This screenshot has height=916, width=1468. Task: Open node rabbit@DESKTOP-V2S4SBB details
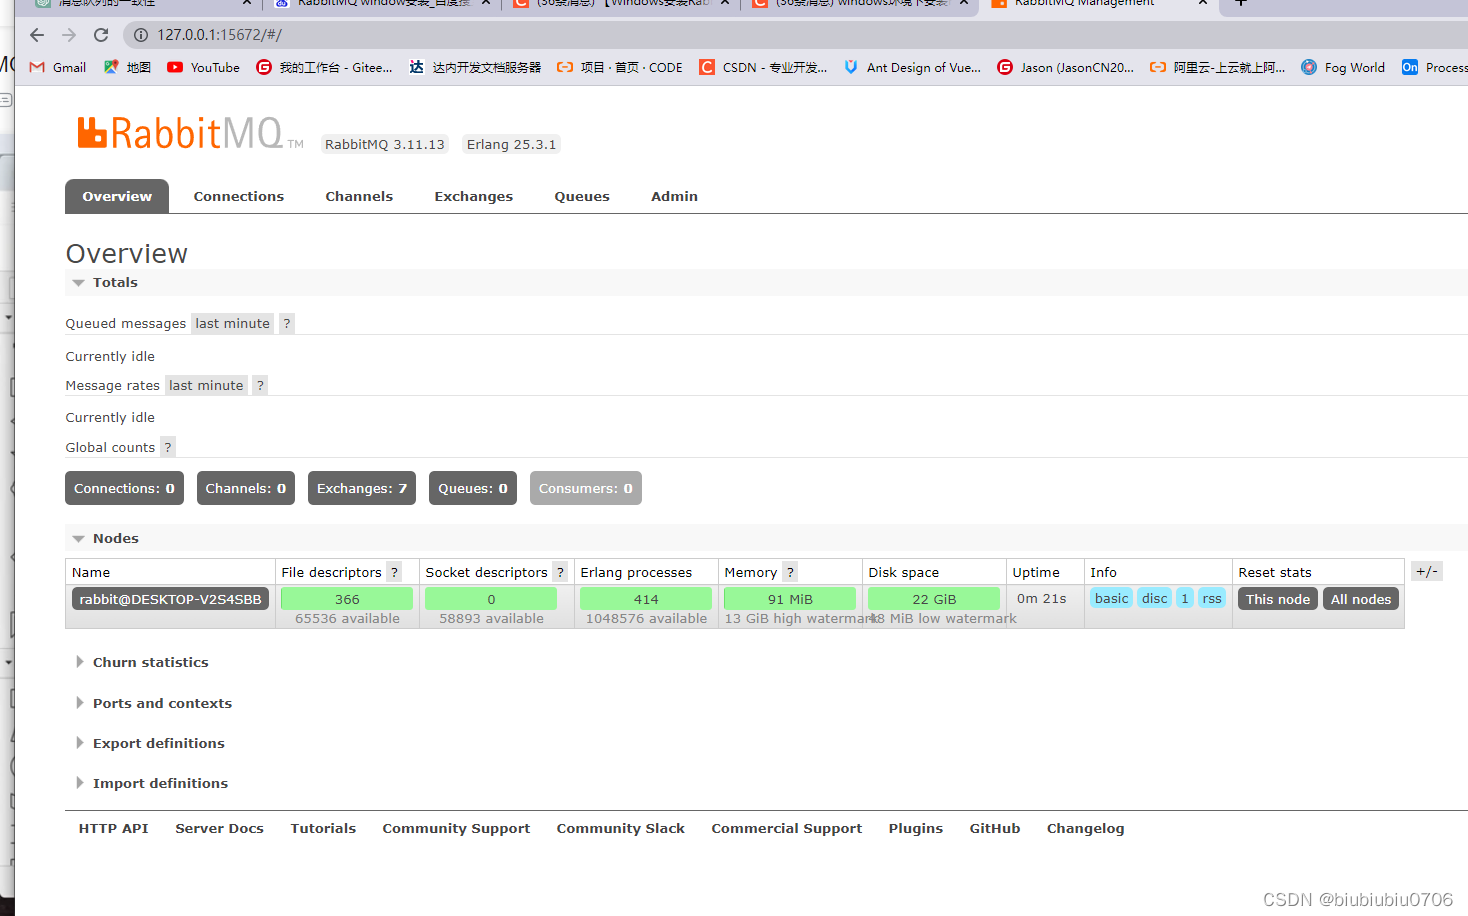(x=171, y=599)
